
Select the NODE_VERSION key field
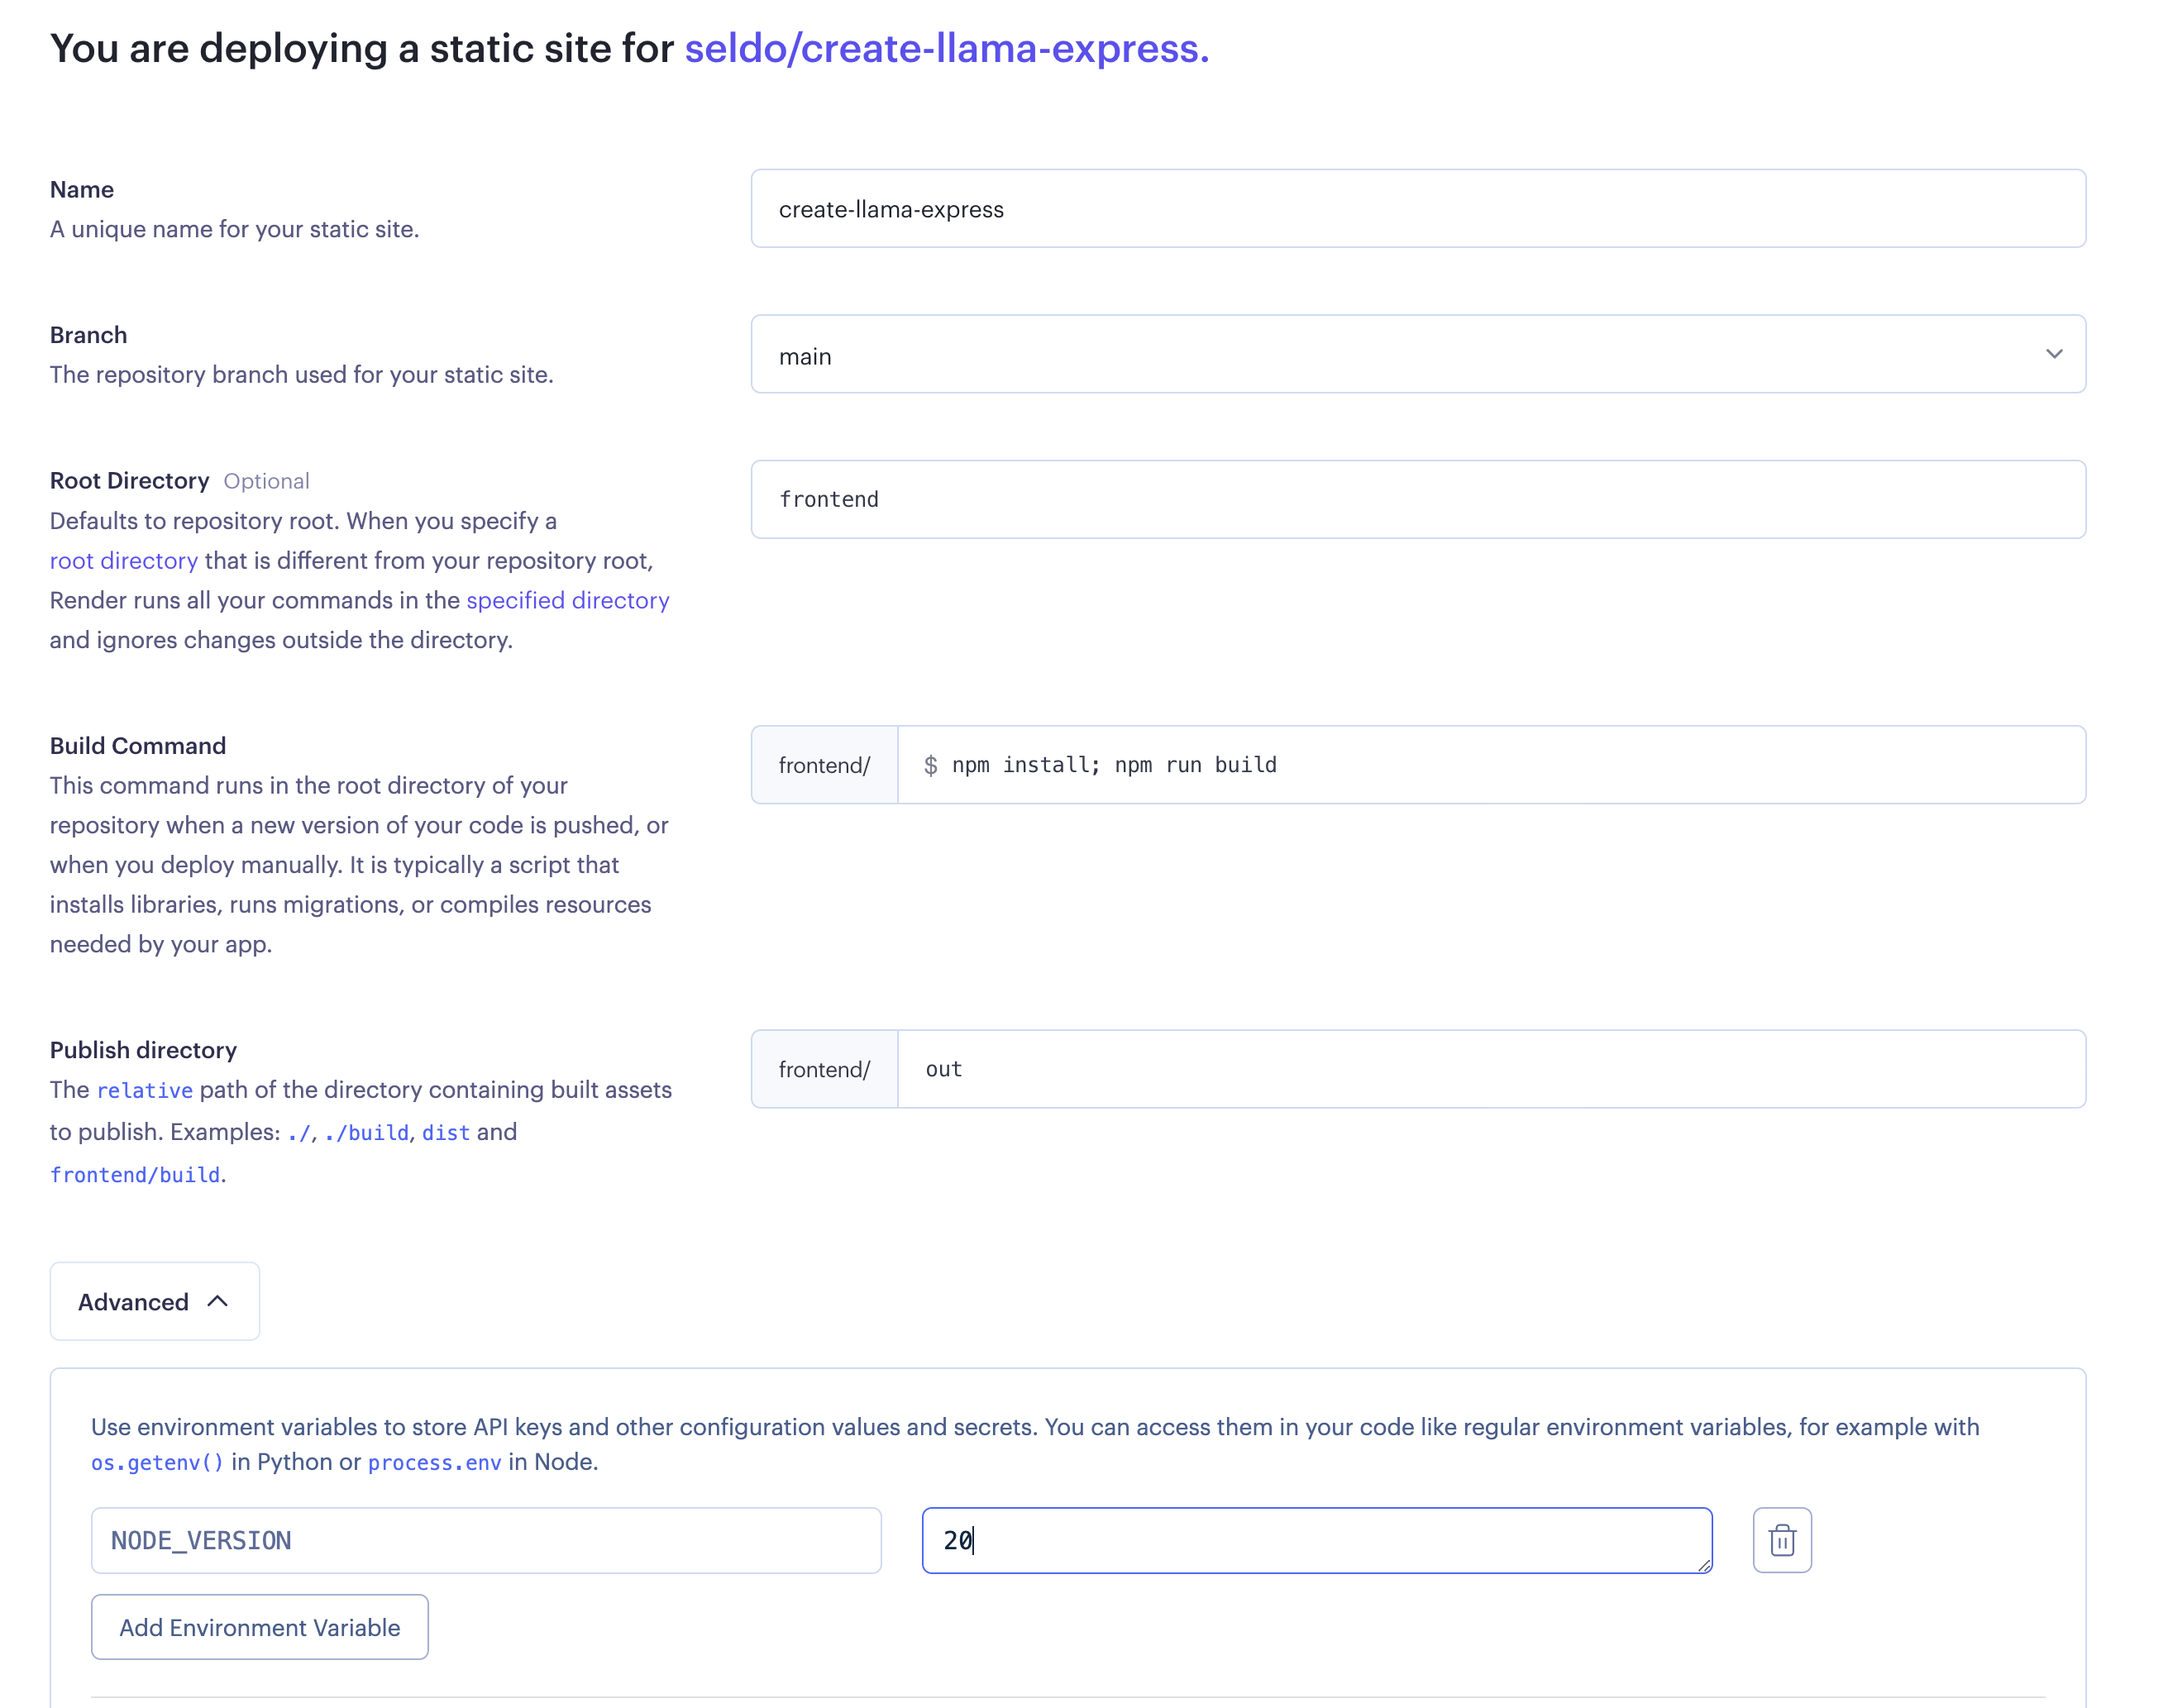pos(486,1540)
